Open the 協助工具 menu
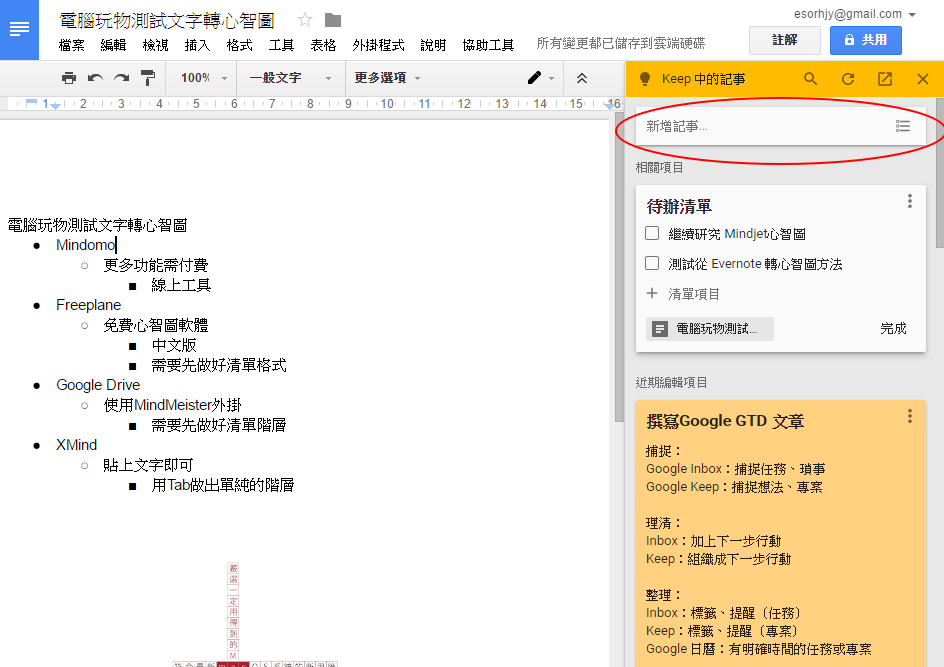Image resolution: width=944 pixels, height=667 pixels. (488, 45)
